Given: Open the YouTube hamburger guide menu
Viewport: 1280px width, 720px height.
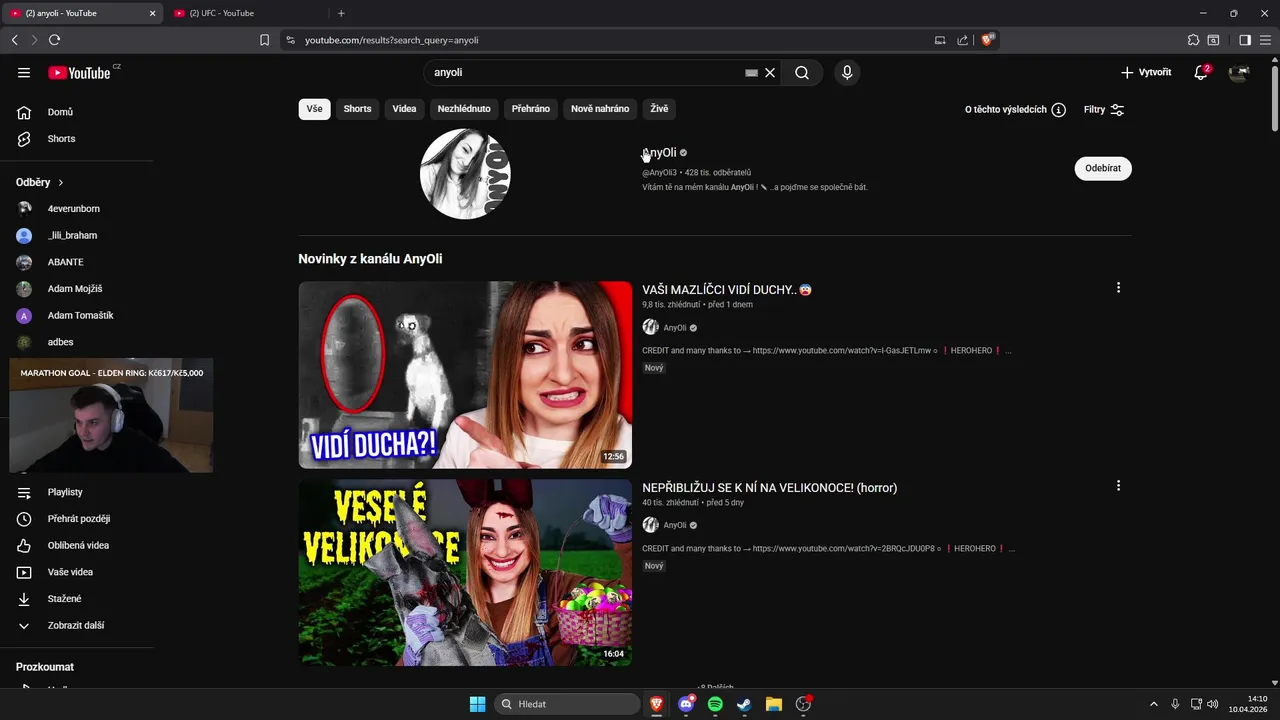Looking at the screenshot, I should tap(24, 72).
